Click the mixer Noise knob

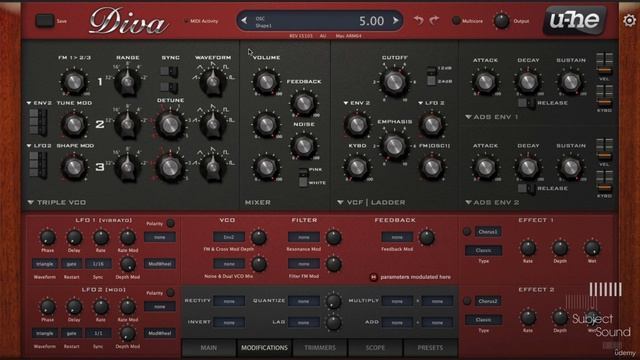pyautogui.click(x=304, y=146)
